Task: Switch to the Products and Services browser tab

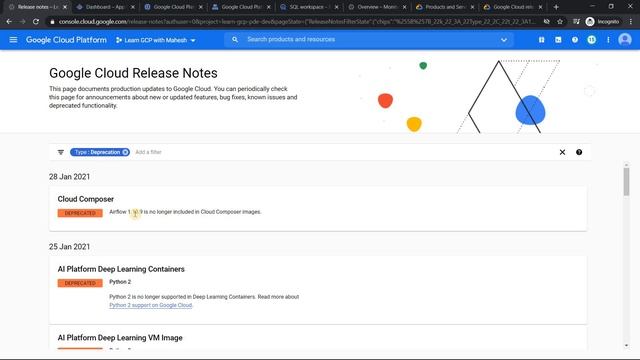Action: [444, 7]
